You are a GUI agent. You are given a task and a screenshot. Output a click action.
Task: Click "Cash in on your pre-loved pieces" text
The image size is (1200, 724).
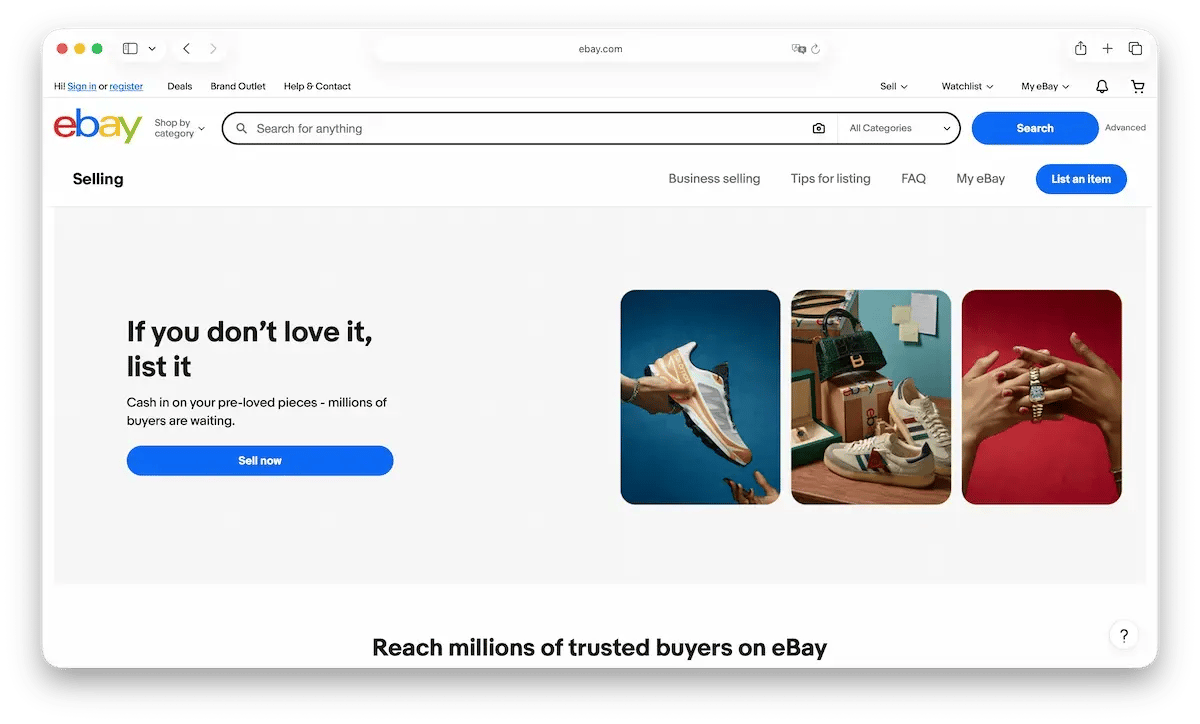257,412
